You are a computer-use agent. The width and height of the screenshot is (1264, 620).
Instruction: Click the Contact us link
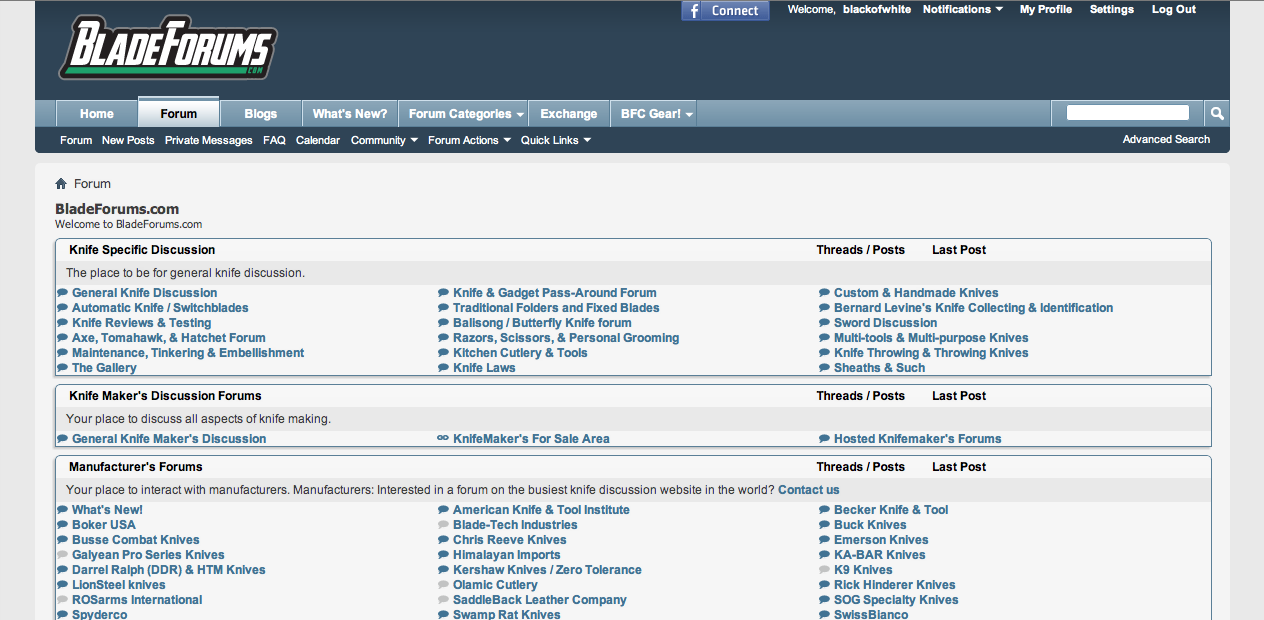(809, 490)
